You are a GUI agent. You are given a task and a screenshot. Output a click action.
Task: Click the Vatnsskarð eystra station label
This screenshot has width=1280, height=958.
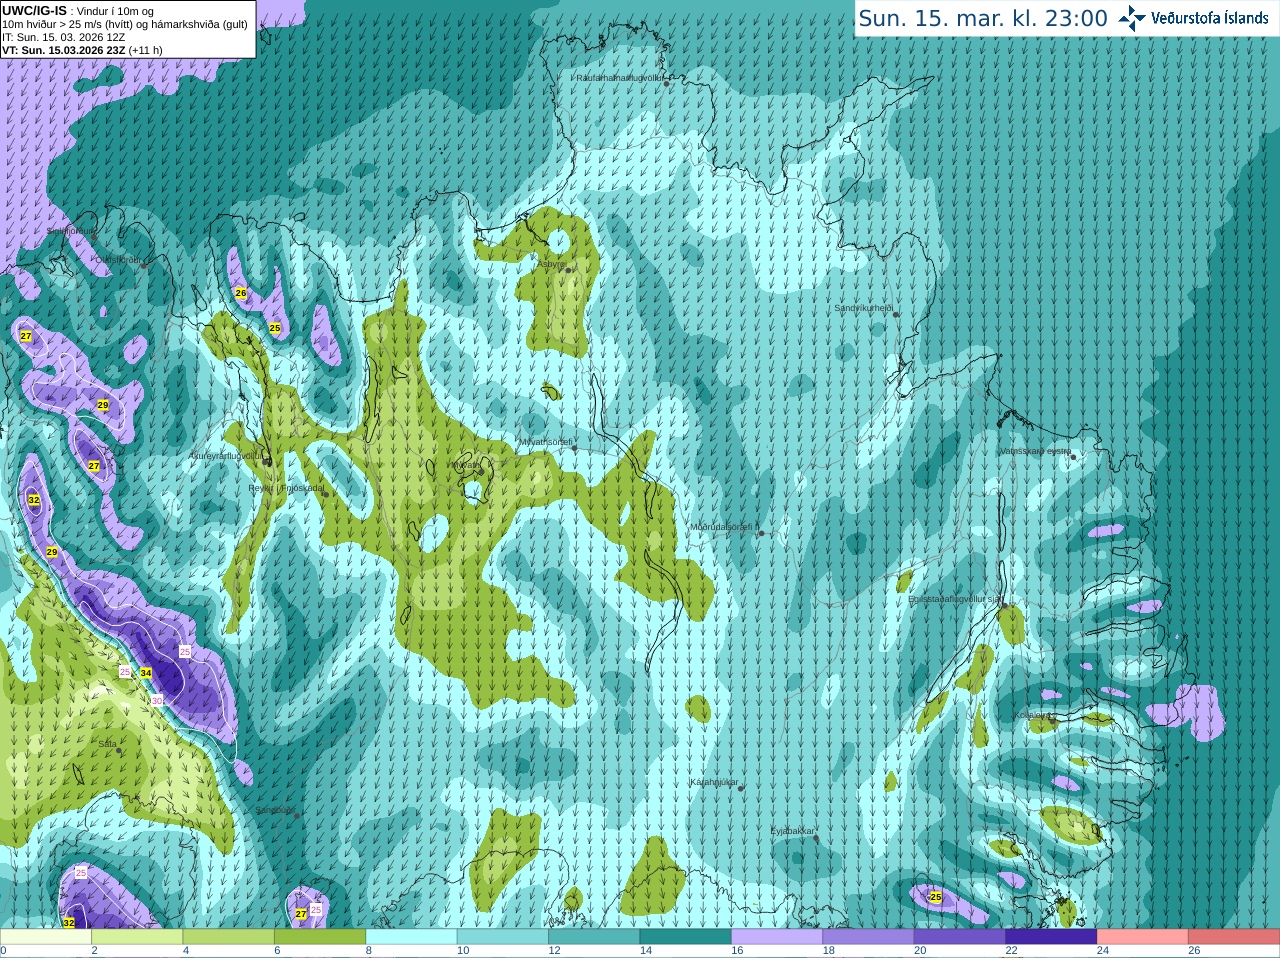[1035, 451]
